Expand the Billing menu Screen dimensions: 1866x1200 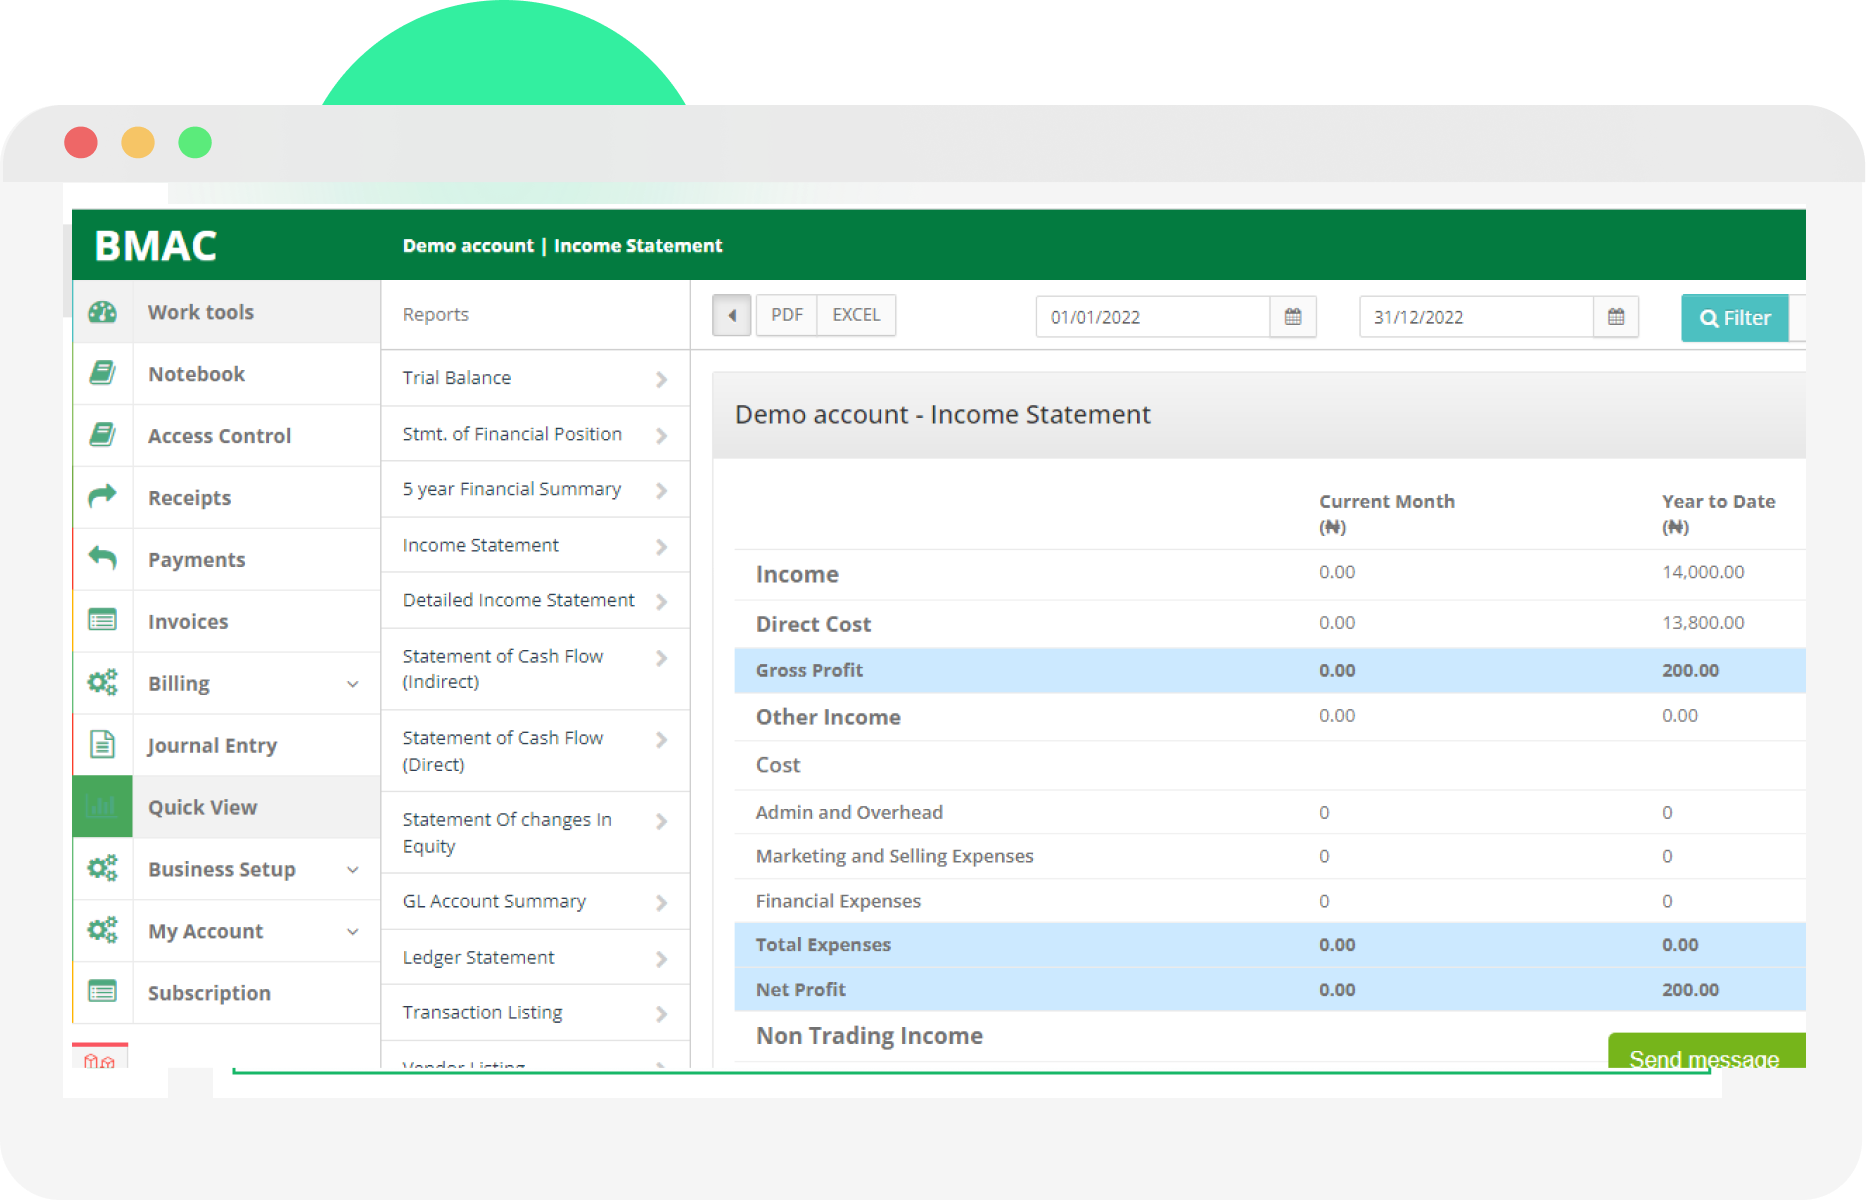click(352, 684)
